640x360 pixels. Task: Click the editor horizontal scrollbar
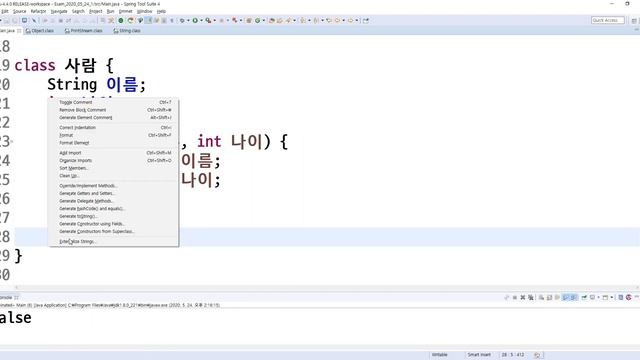(x=327, y=287)
